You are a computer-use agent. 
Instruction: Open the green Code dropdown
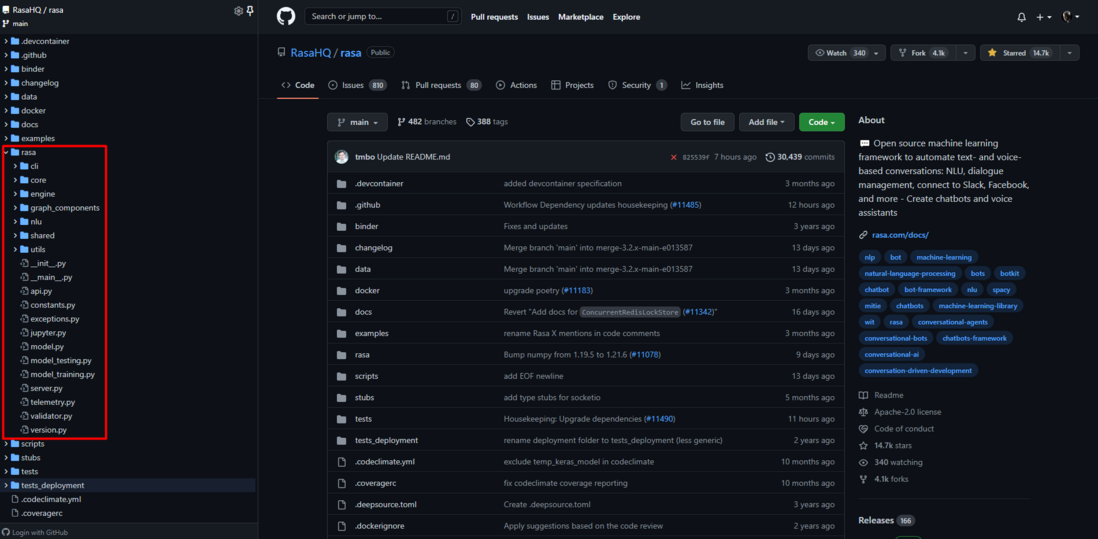(821, 122)
